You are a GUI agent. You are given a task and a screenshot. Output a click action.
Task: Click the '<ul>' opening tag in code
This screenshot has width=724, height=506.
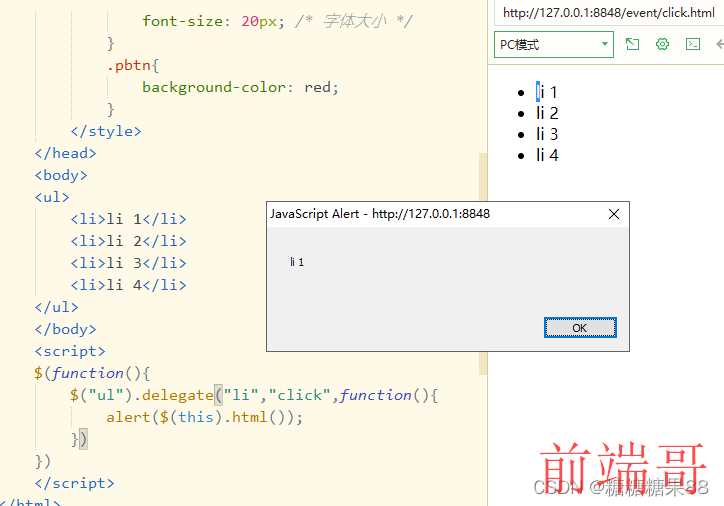(x=52, y=197)
